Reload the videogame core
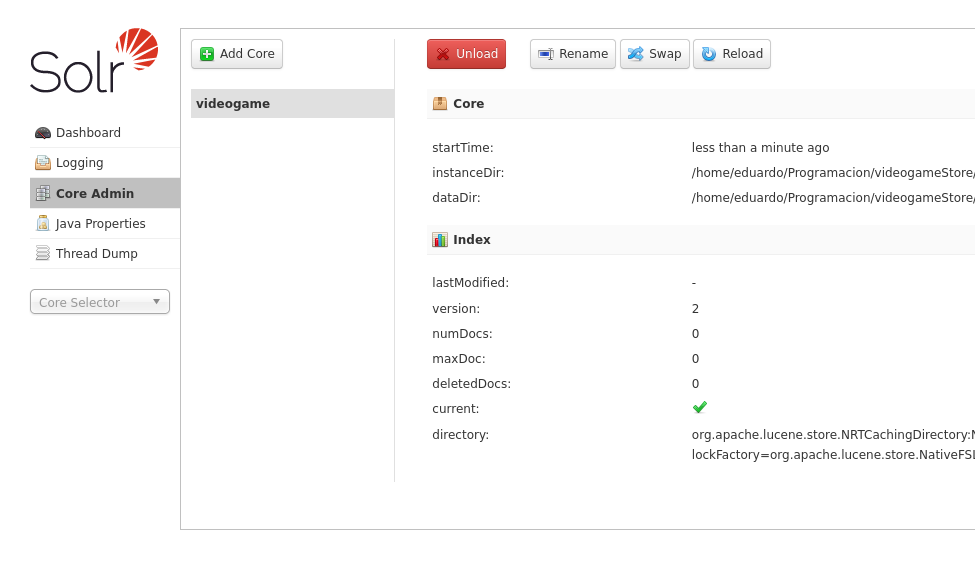975x584 pixels. (x=732, y=54)
